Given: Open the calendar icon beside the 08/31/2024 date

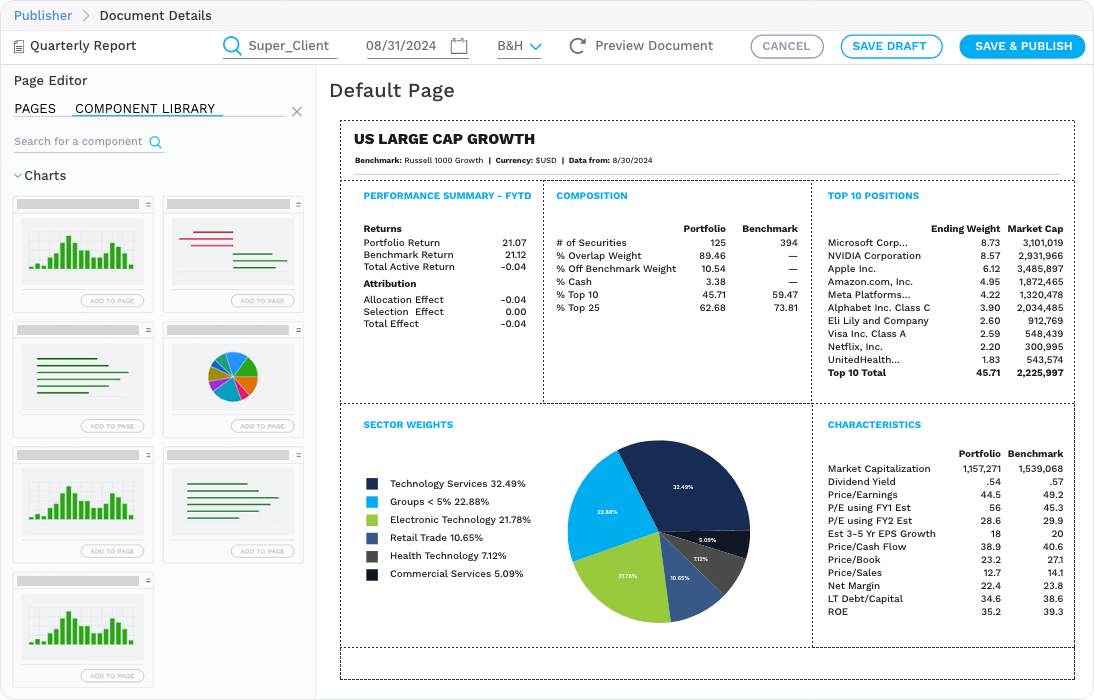Looking at the screenshot, I should click(x=458, y=45).
